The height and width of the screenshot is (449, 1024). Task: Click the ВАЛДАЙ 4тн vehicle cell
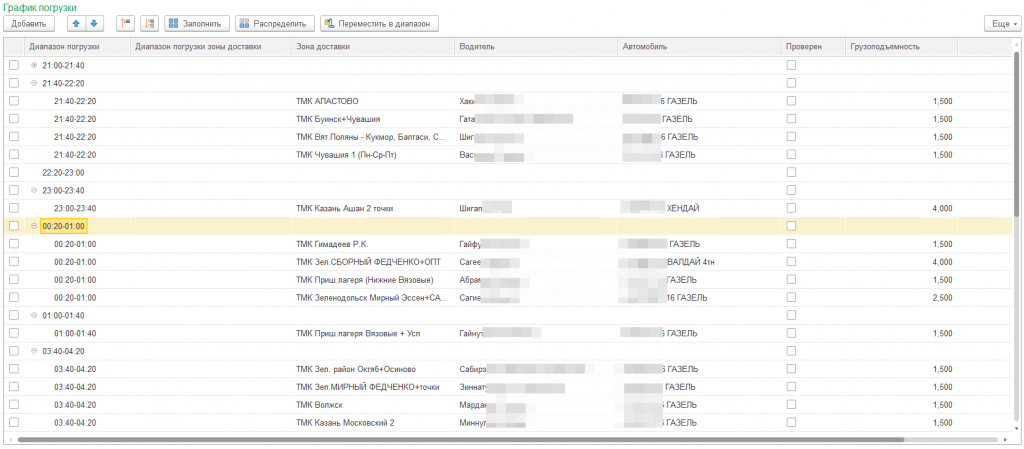[x=699, y=262]
